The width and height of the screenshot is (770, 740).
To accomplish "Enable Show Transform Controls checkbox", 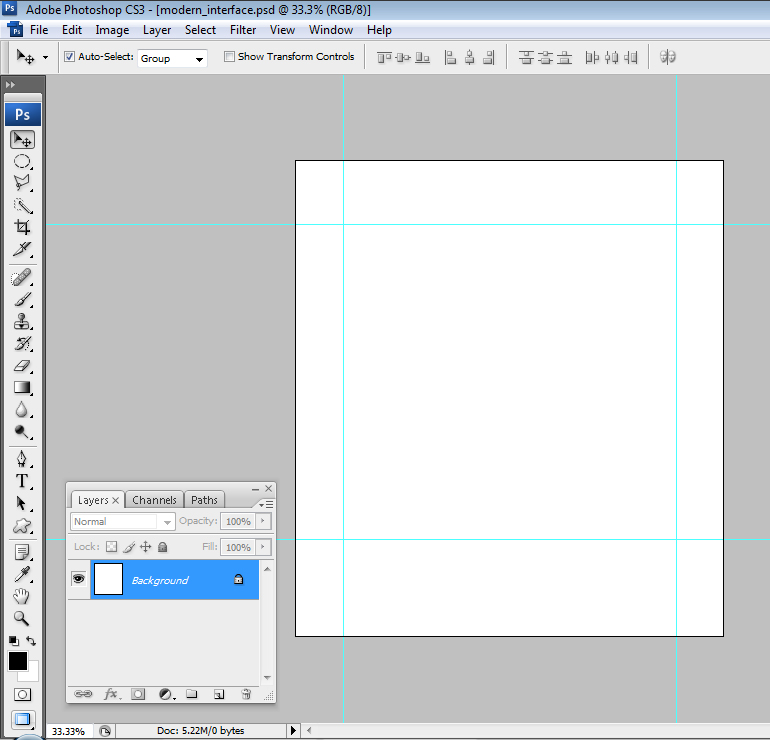I will [229, 56].
